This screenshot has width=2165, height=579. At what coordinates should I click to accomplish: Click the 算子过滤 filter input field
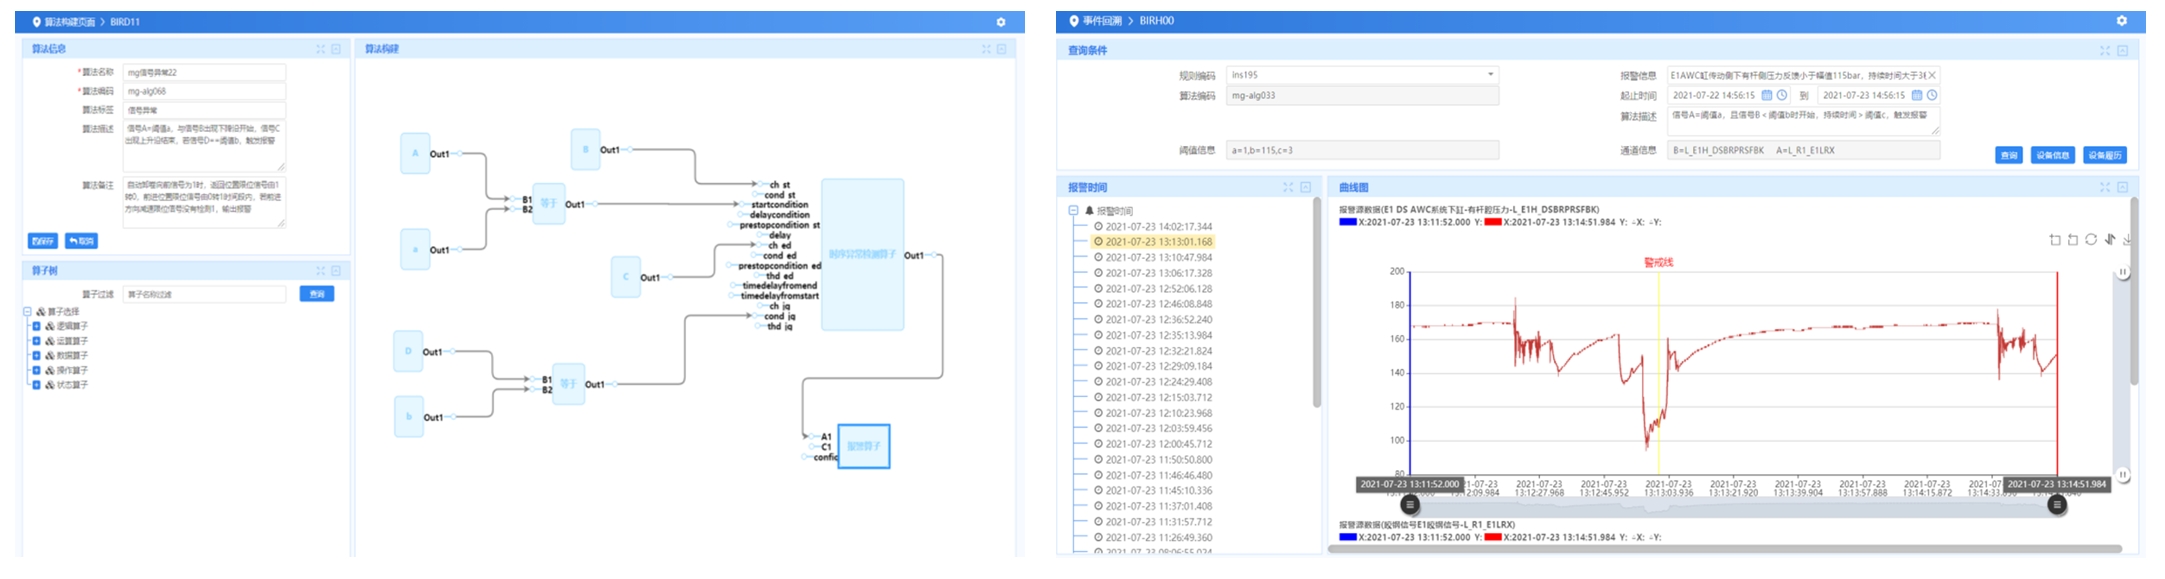pos(205,294)
